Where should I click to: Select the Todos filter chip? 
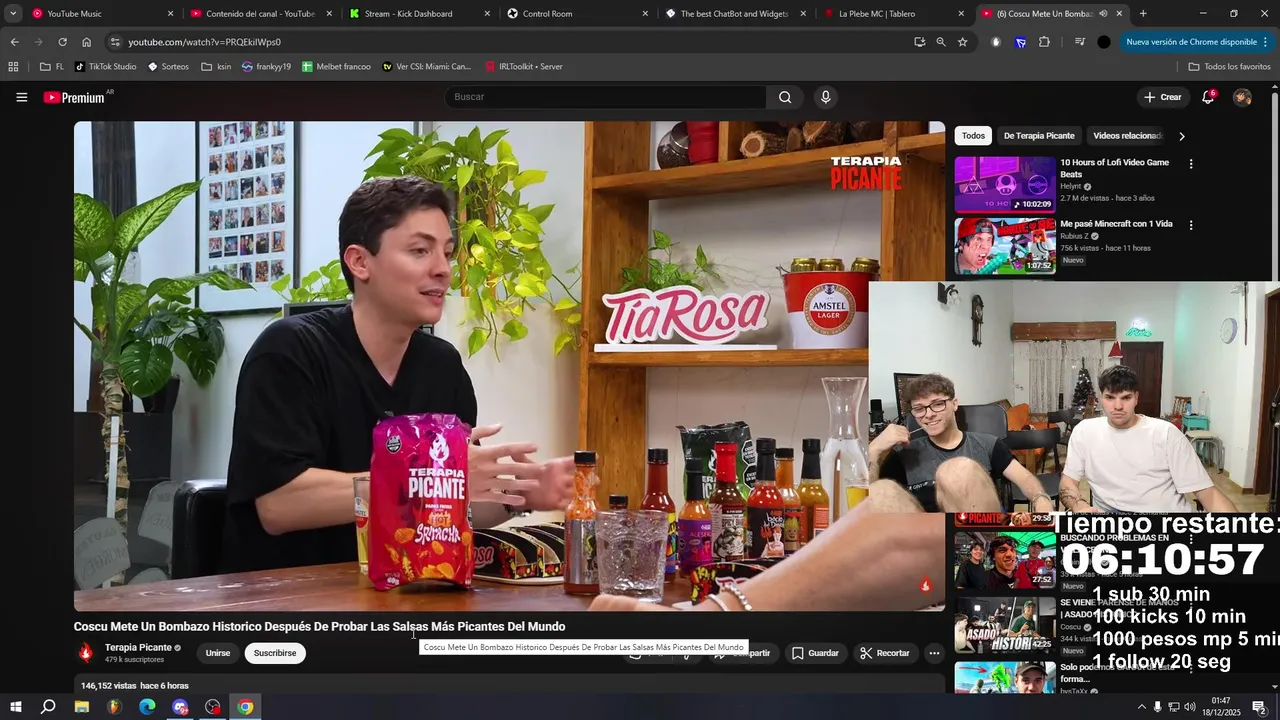pos(973,136)
